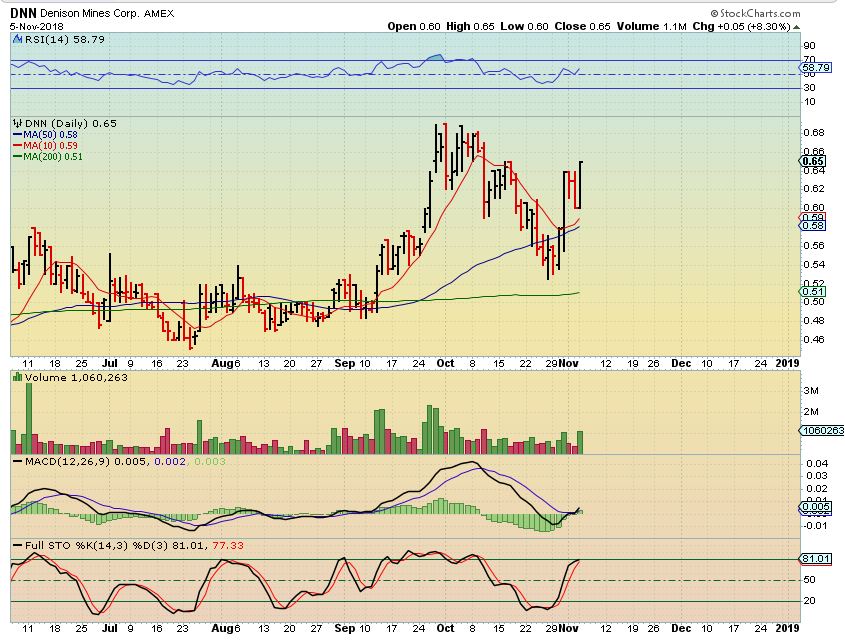Click the 'Dec' label on price axis
The width and height of the screenshot is (845, 640).
(681, 363)
